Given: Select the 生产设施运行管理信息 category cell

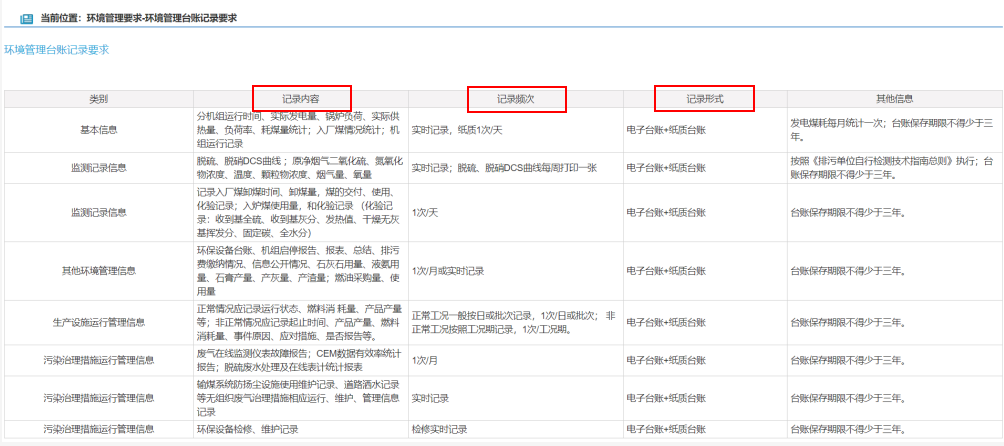Looking at the screenshot, I should [98, 322].
